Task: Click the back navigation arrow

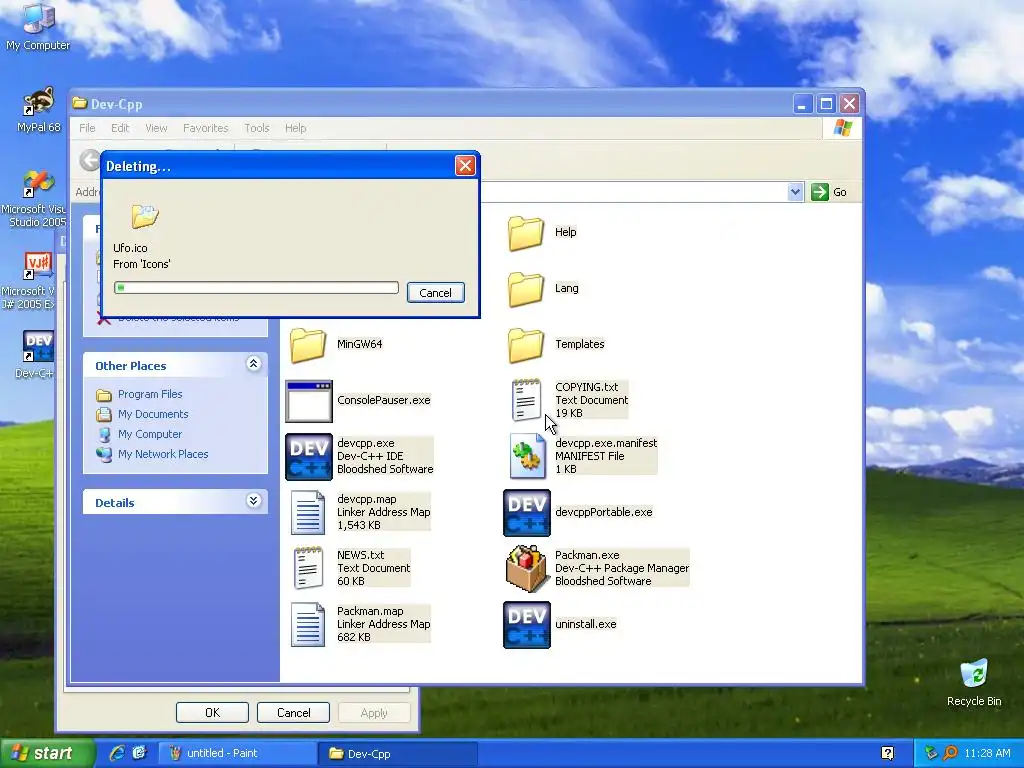Action: click(x=90, y=160)
